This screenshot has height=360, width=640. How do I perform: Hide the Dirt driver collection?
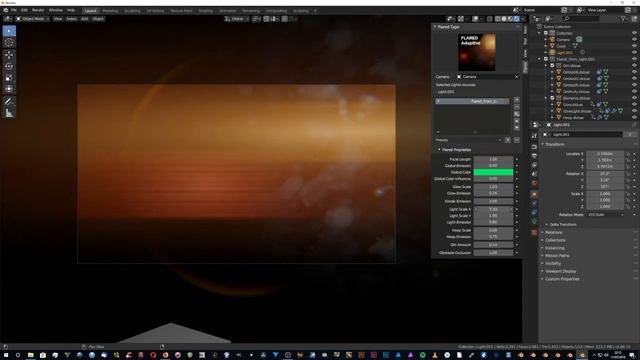coord(634,66)
